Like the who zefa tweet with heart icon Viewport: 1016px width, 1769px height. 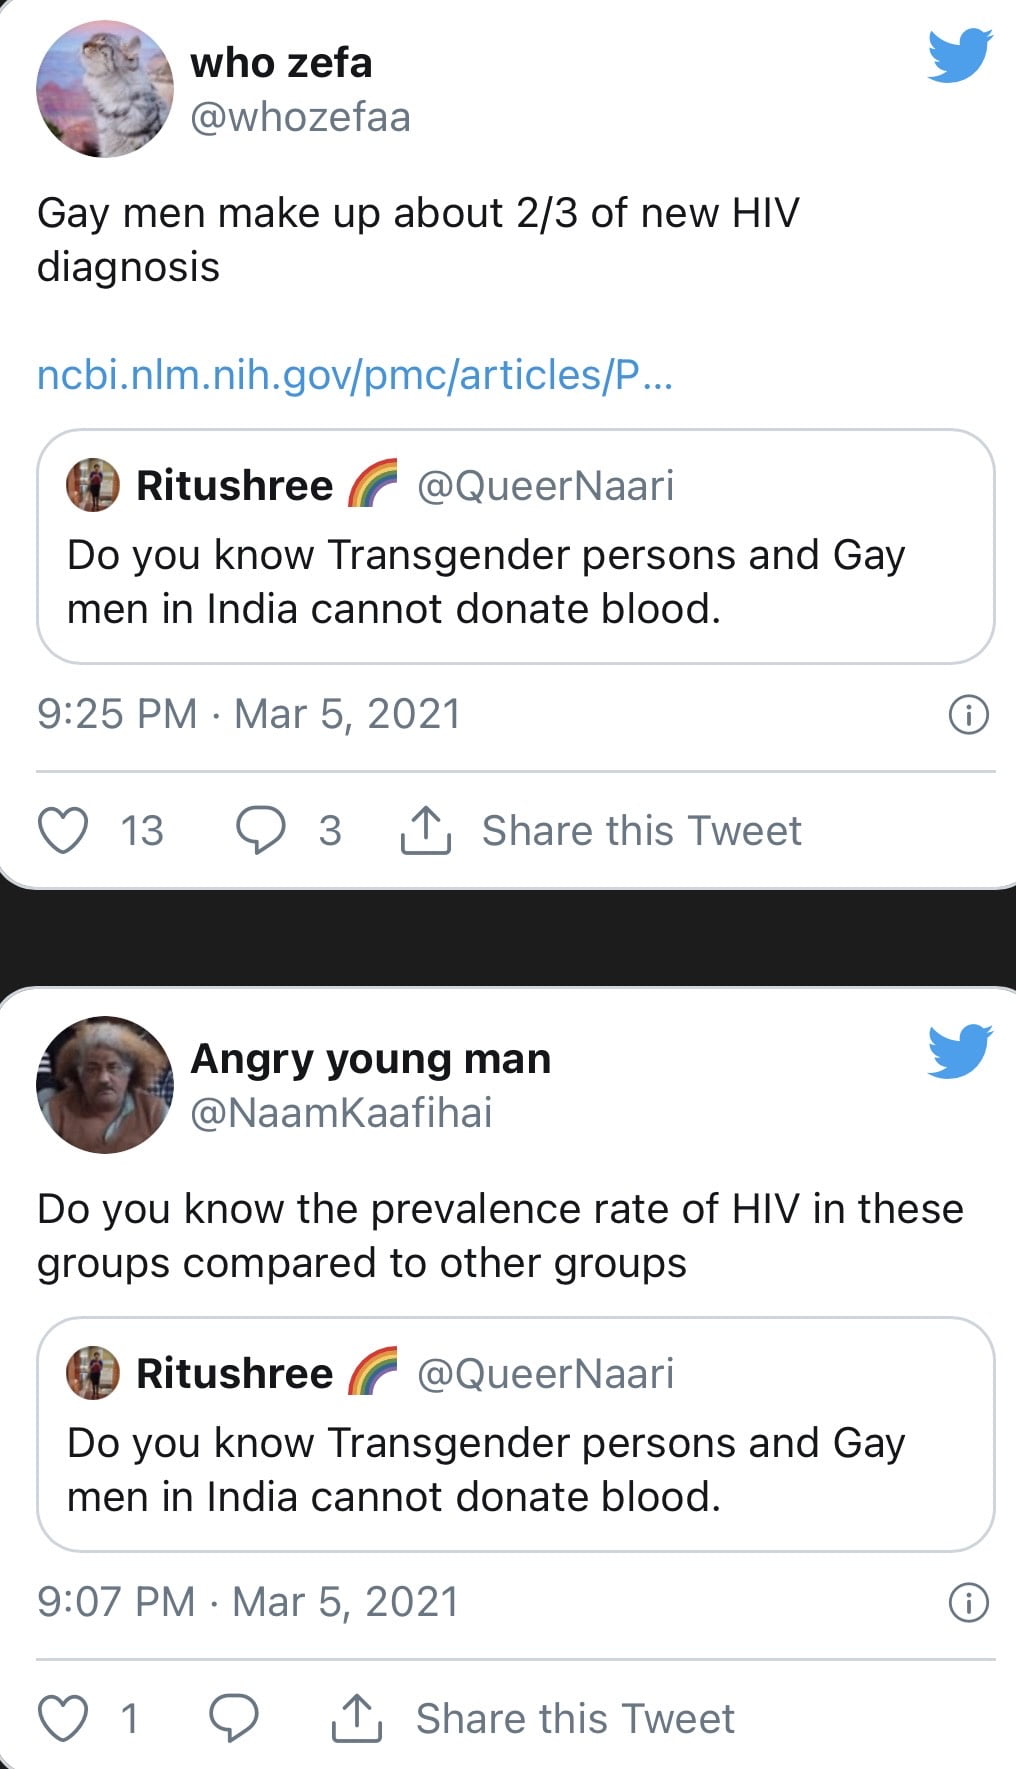[x=63, y=830]
